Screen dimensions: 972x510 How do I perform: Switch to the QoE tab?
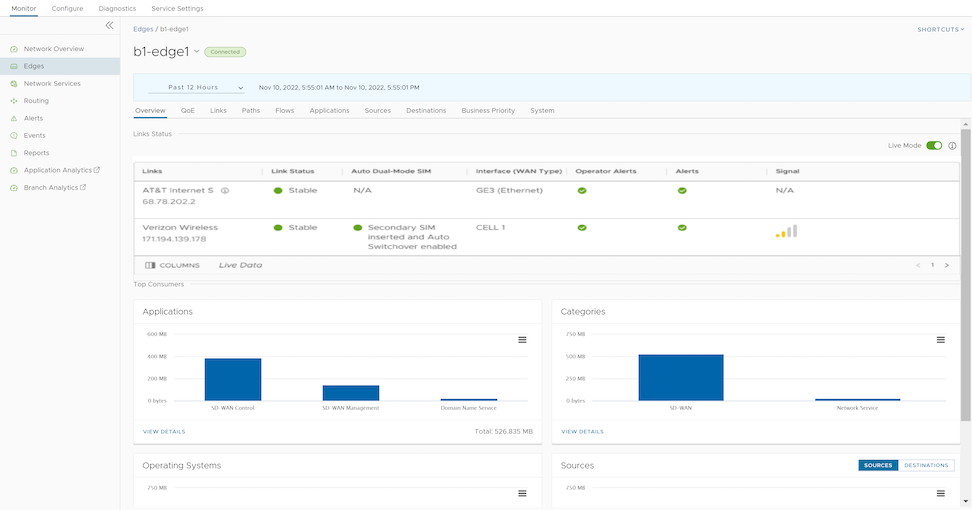point(188,110)
